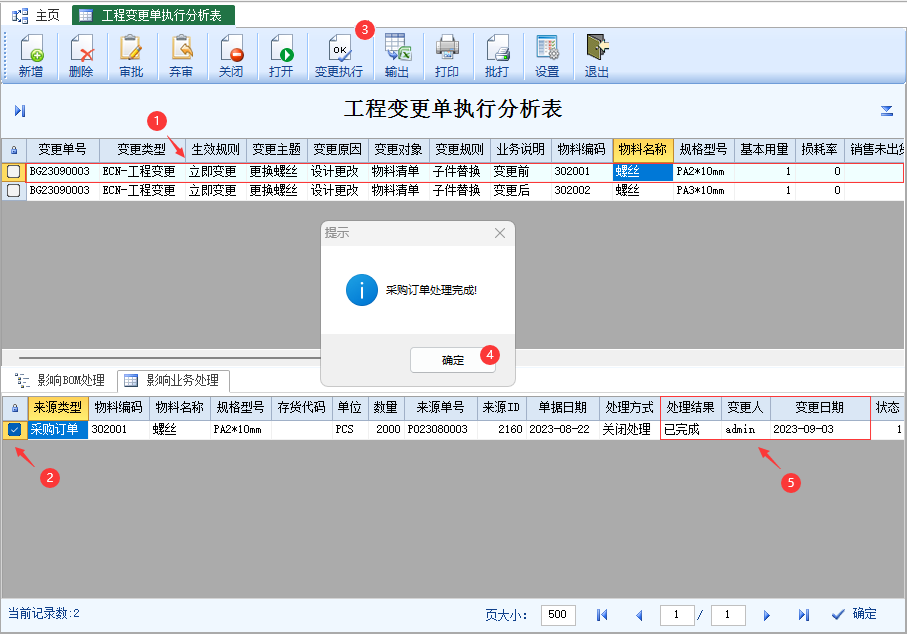
Task: Check the box for 变更前 row 302001
Action: tap(14, 171)
